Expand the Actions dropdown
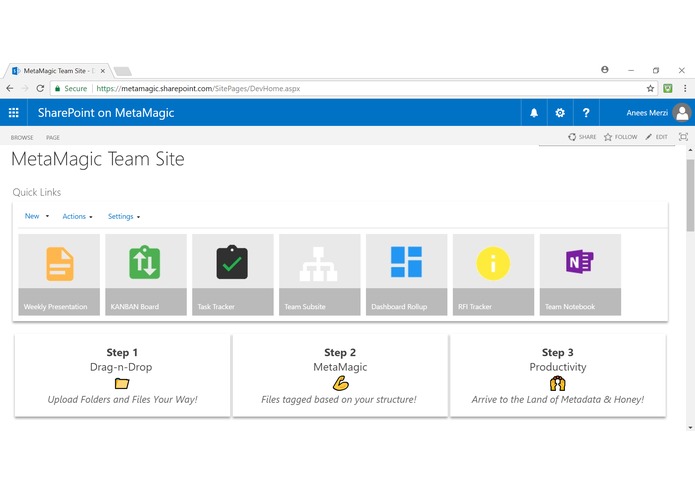 pos(77,216)
